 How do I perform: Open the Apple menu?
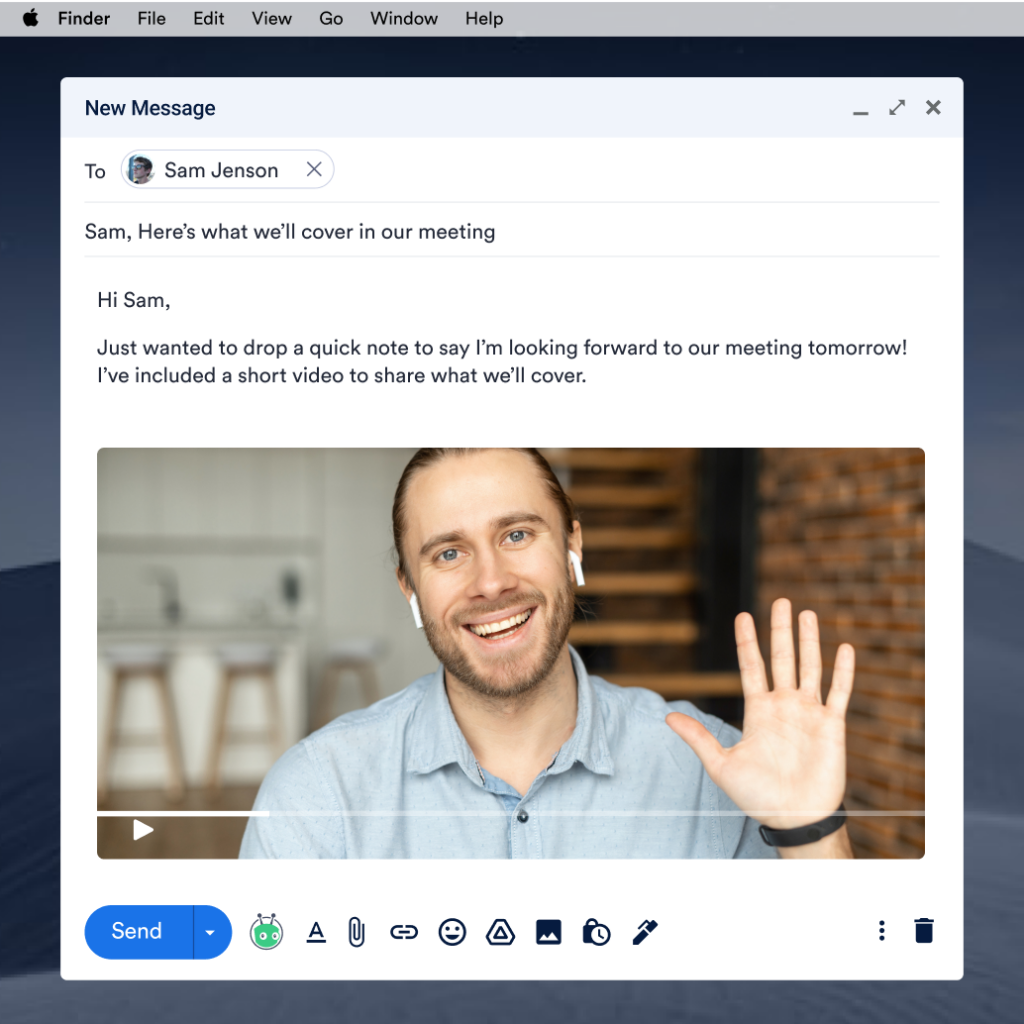point(30,18)
